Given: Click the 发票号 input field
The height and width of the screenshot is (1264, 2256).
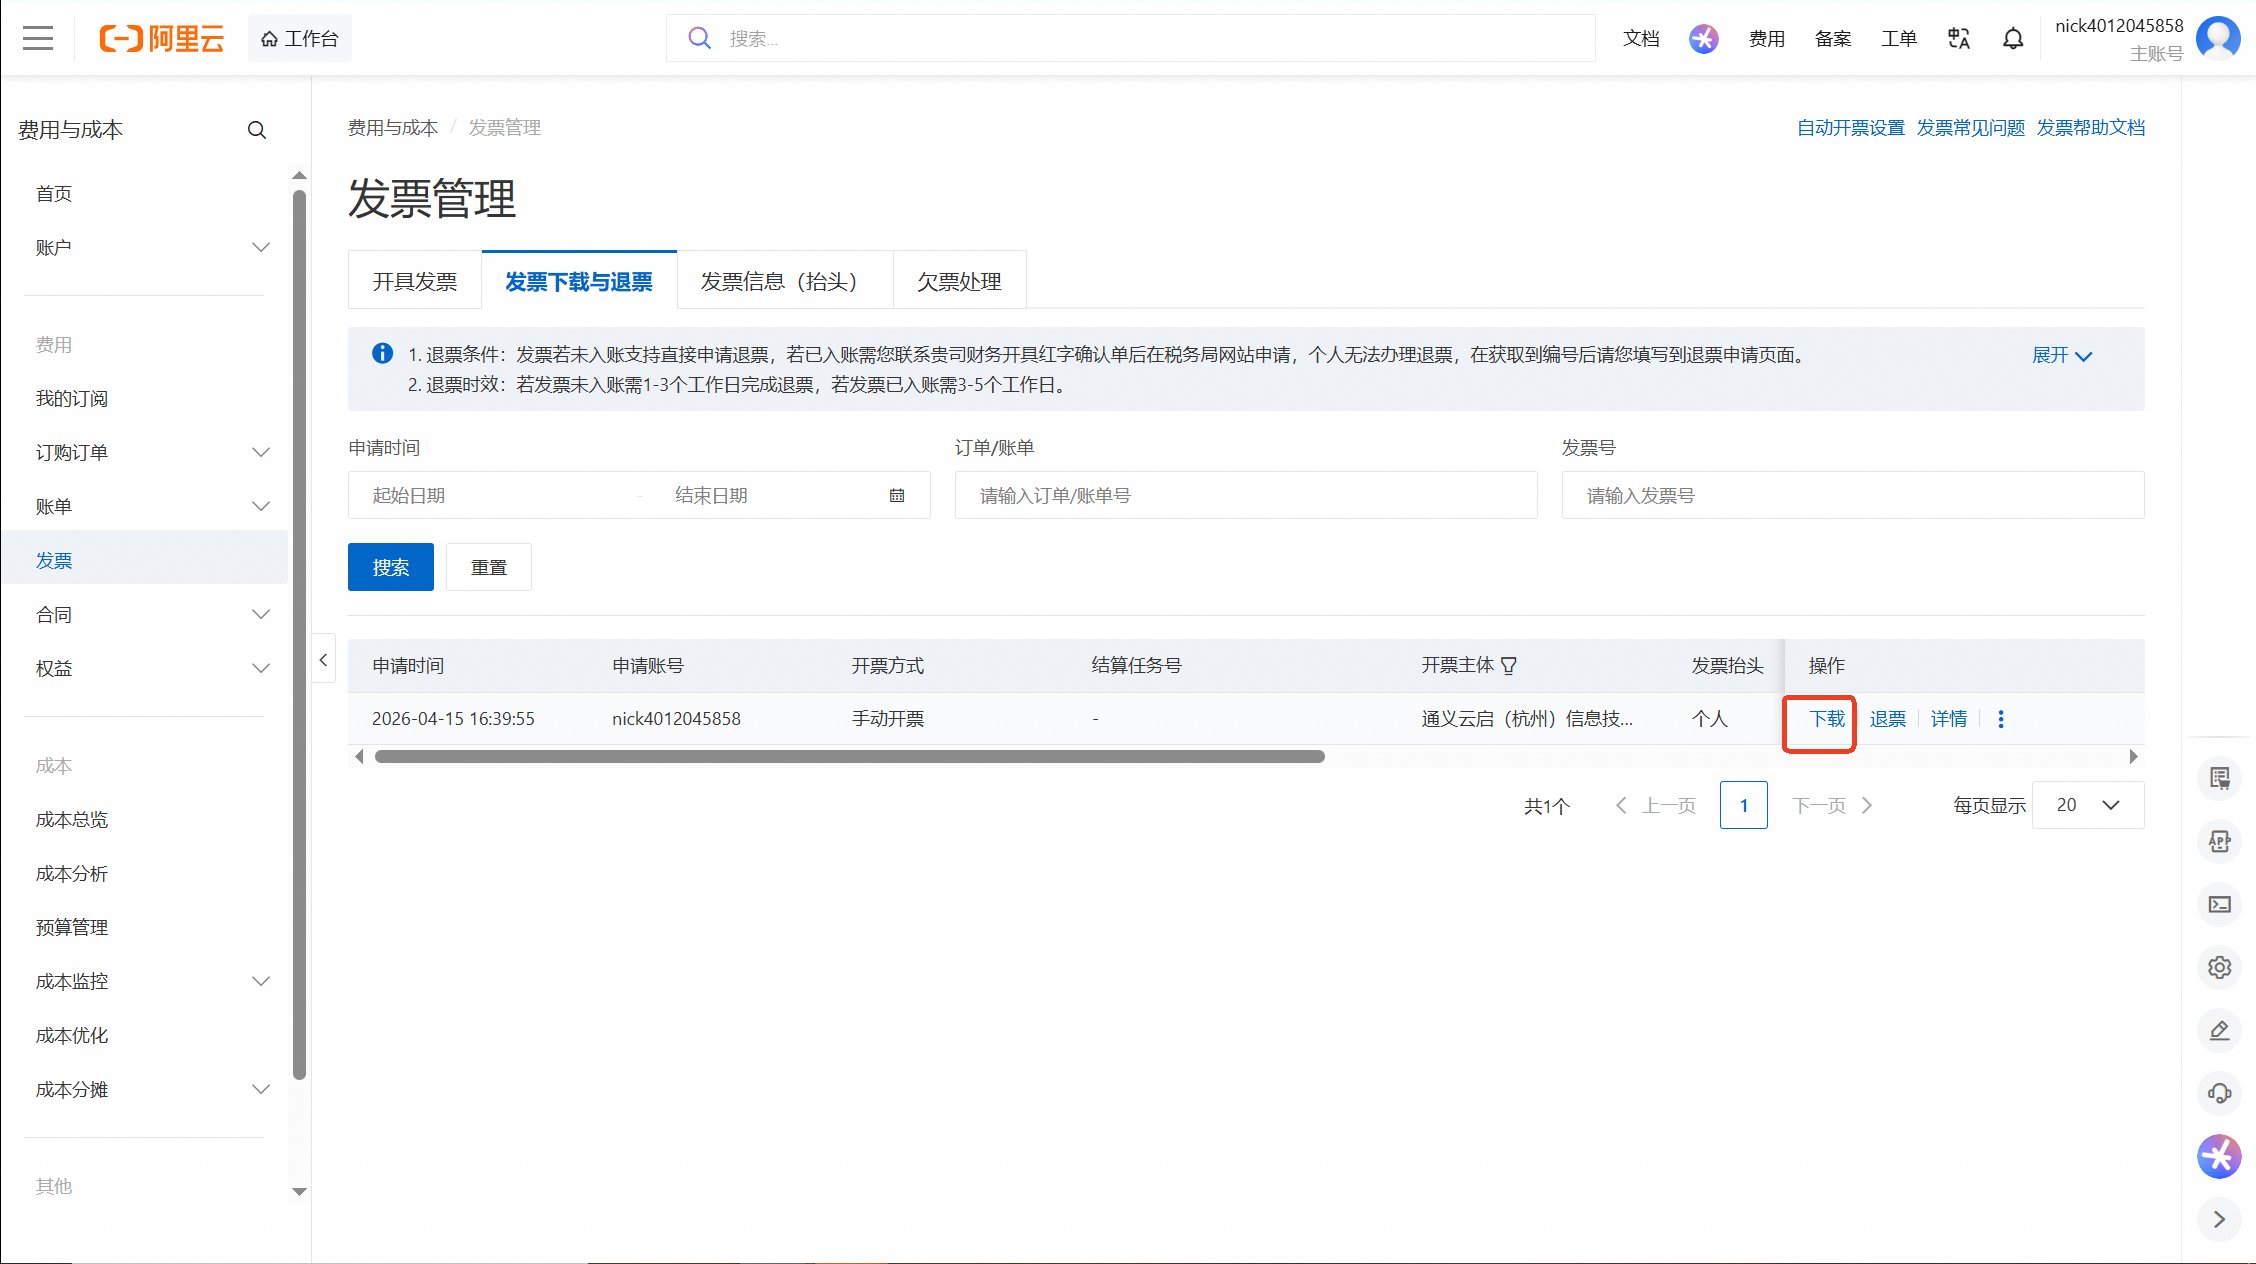Looking at the screenshot, I should pos(1853,496).
